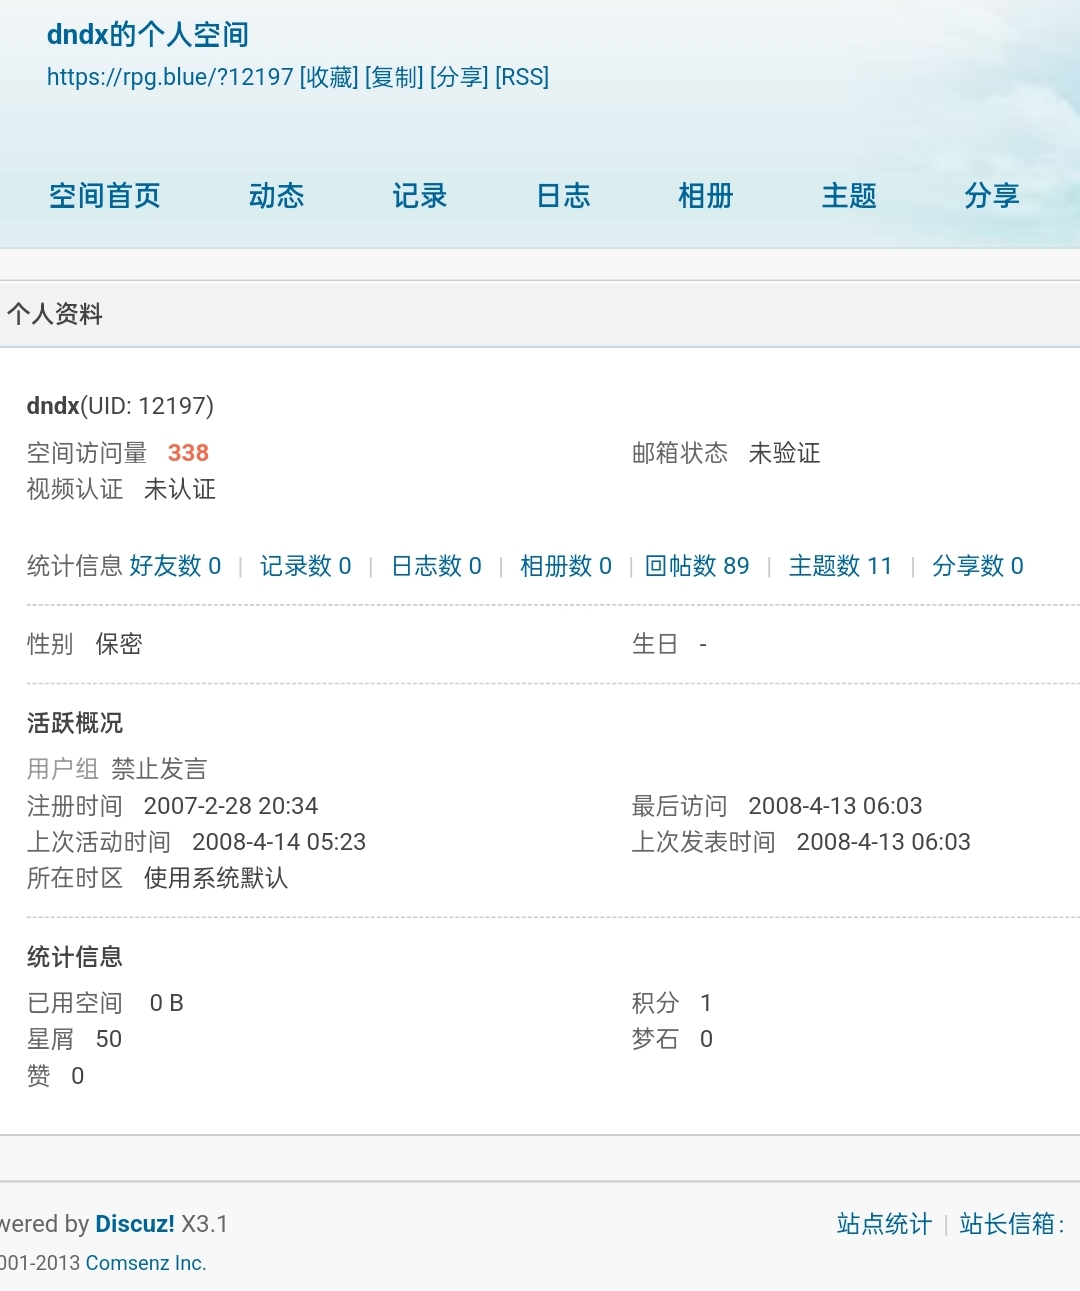Open the 站点统计 footer link
This screenshot has height=1291, width=1080.
(x=884, y=1224)
